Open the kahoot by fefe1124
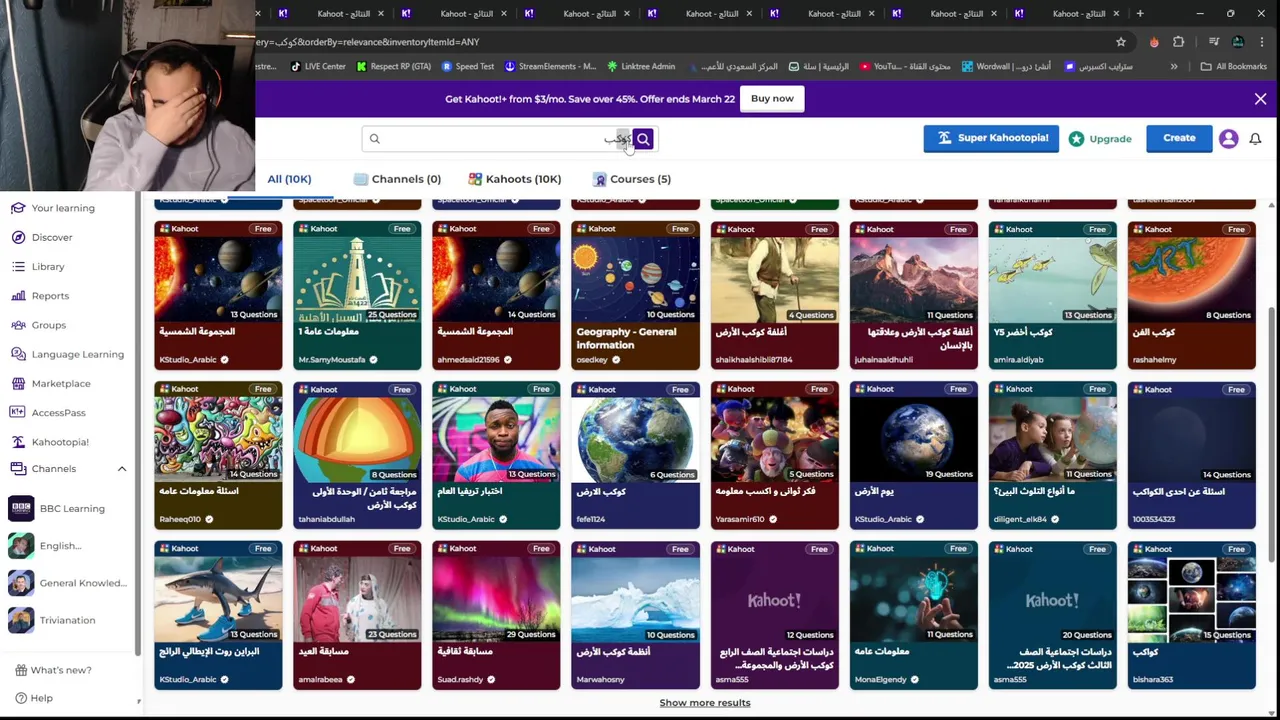This screenshot has height=720, width=1280. 635,455
